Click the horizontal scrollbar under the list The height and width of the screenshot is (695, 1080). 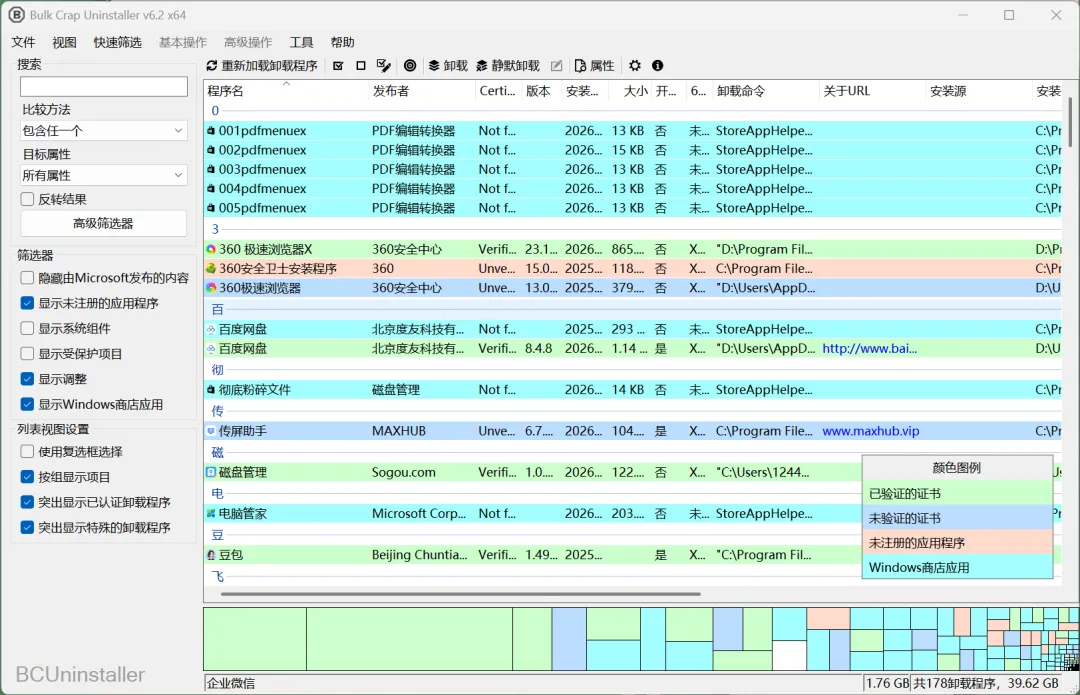click(x=460, y=593)
